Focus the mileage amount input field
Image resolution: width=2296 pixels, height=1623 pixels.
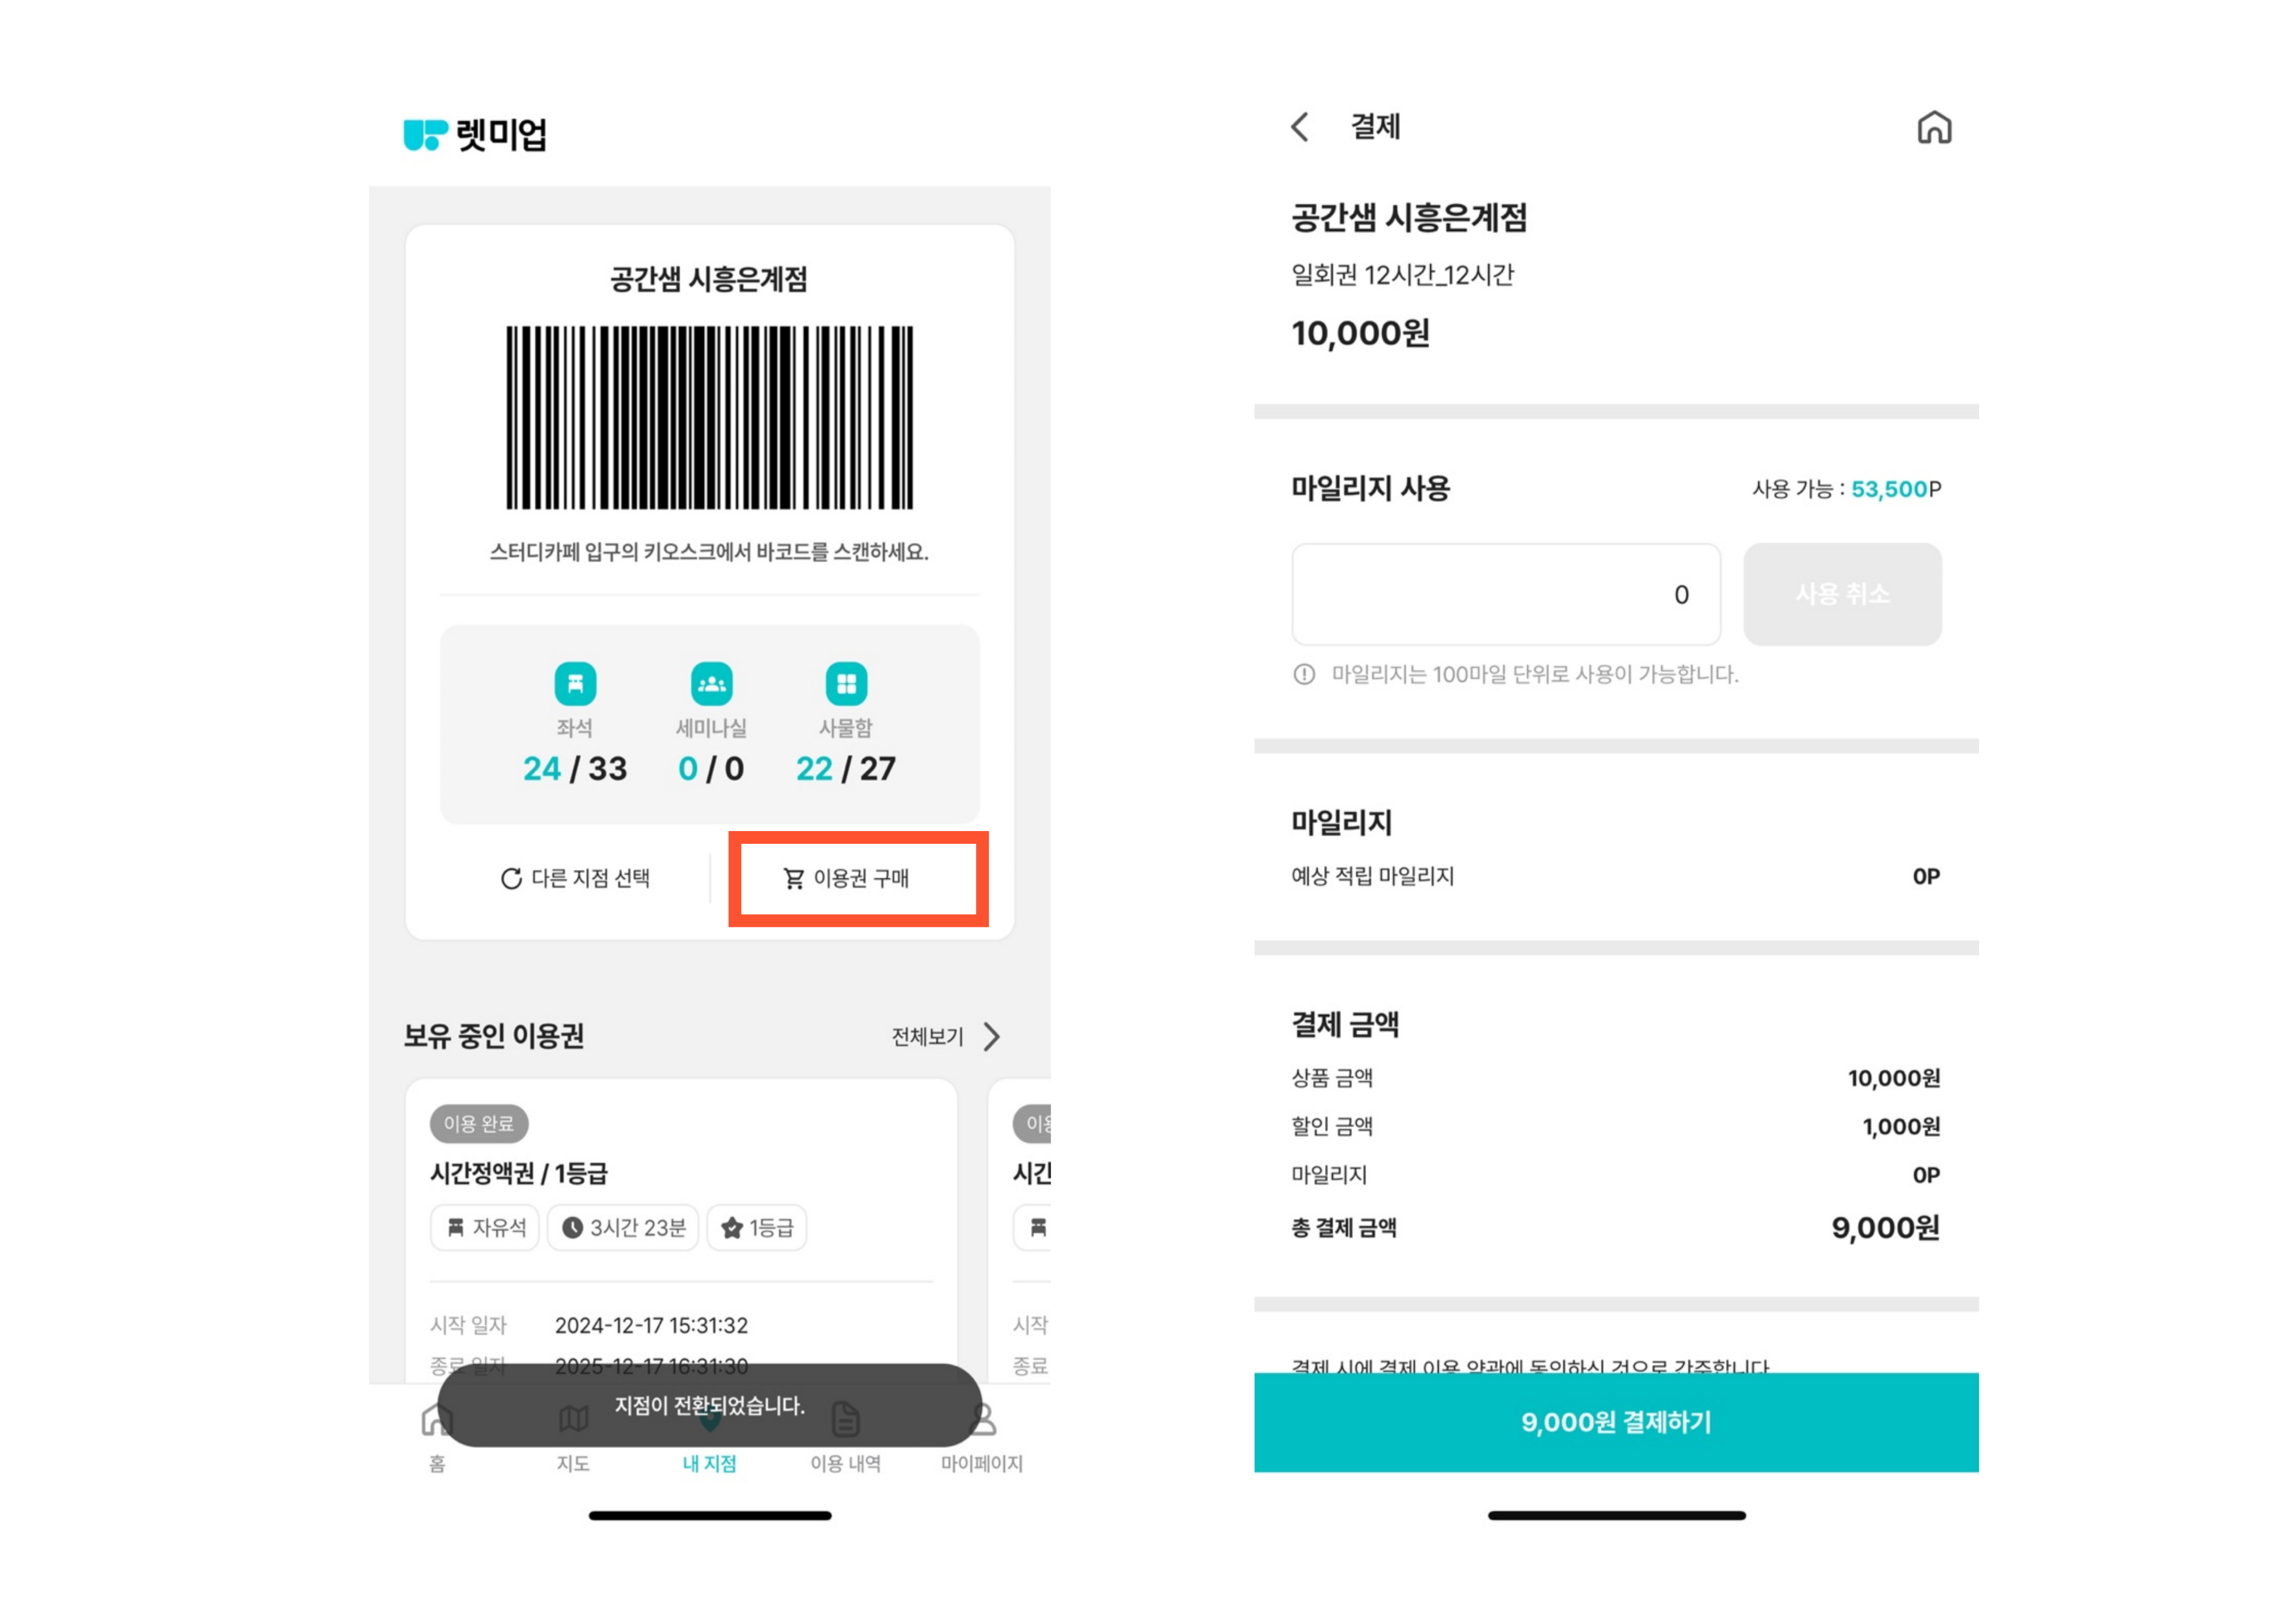pos(1505,594)
